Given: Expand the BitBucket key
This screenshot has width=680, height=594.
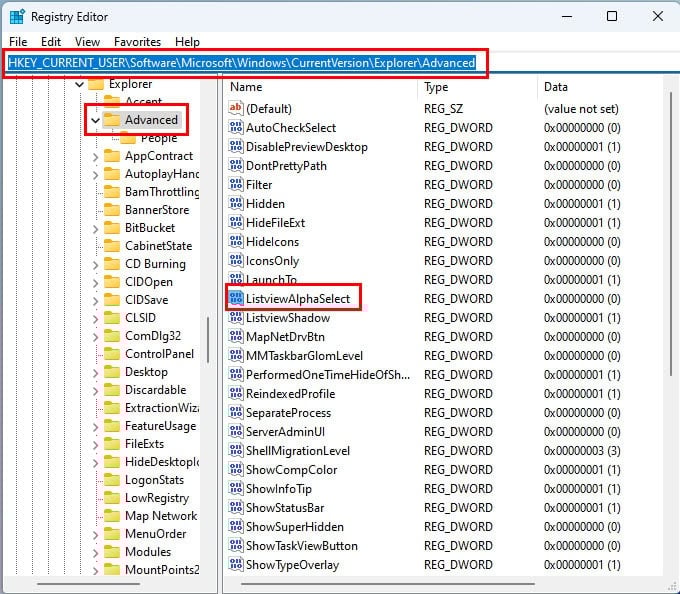Looking at the screenshot, I should 95,228.
